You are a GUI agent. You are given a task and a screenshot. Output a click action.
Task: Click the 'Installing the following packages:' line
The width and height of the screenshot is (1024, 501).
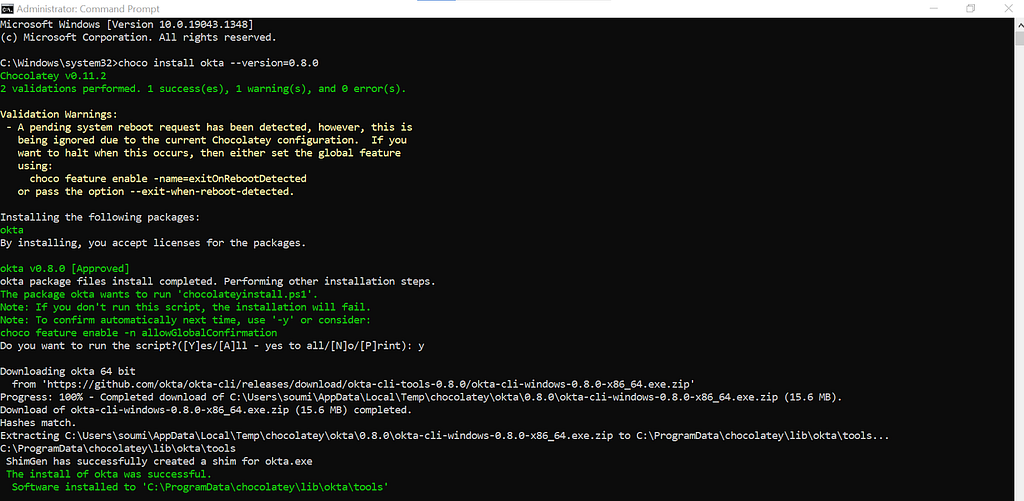pyautogui.click(x=100, y=217)
